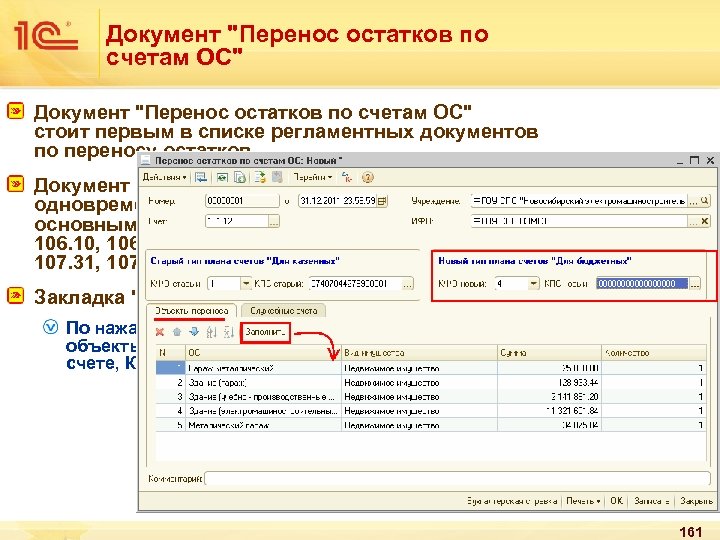Image resolution: width=720 pixels, height=540 pixels.
Task: Open help with the question mark icon
Action: [367, 177]
